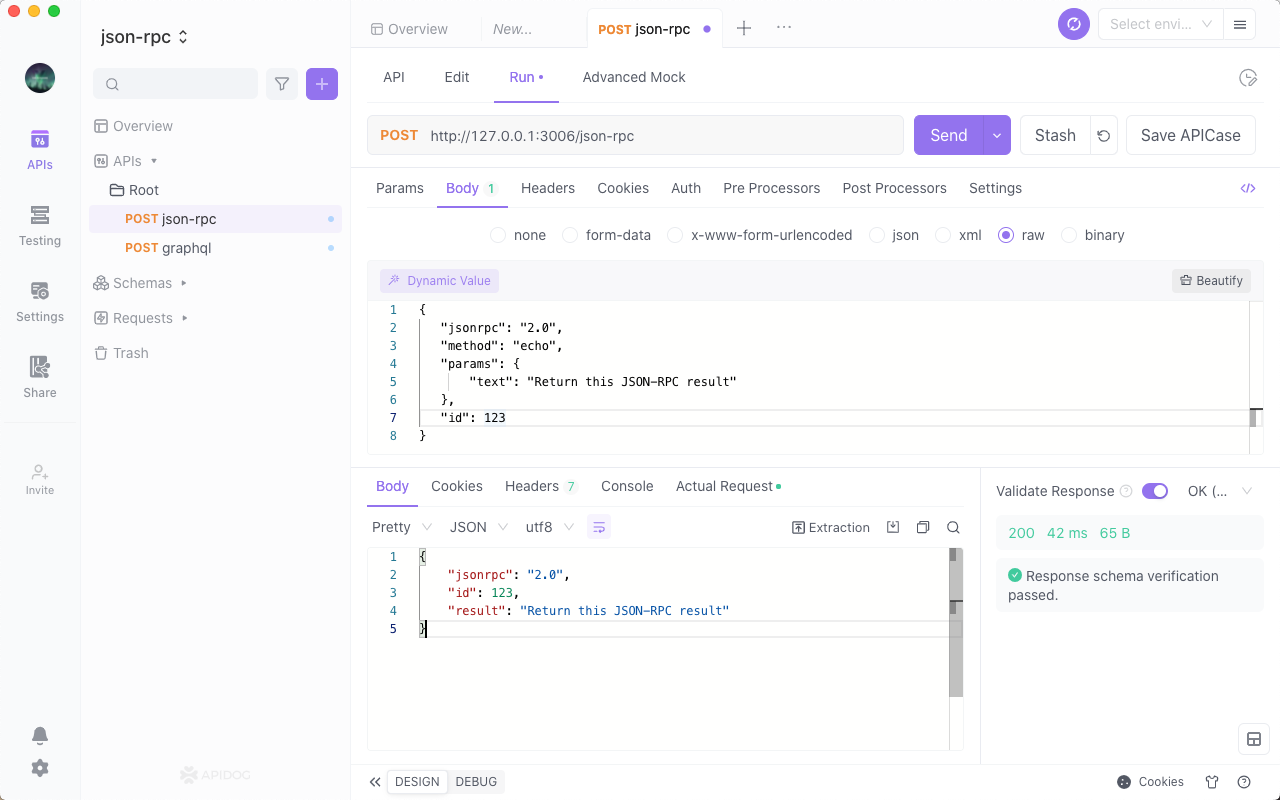Toggle the Validate Response switch
The image size is (1280, 800).
[x=1154, y=491]
